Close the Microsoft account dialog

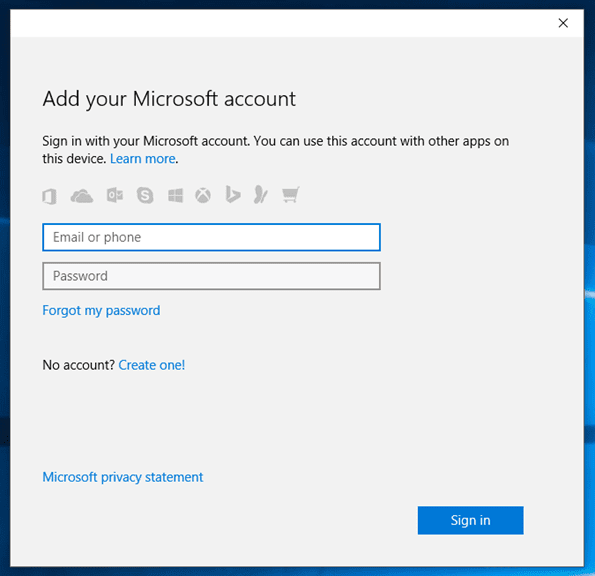click(x=563, y=23)
